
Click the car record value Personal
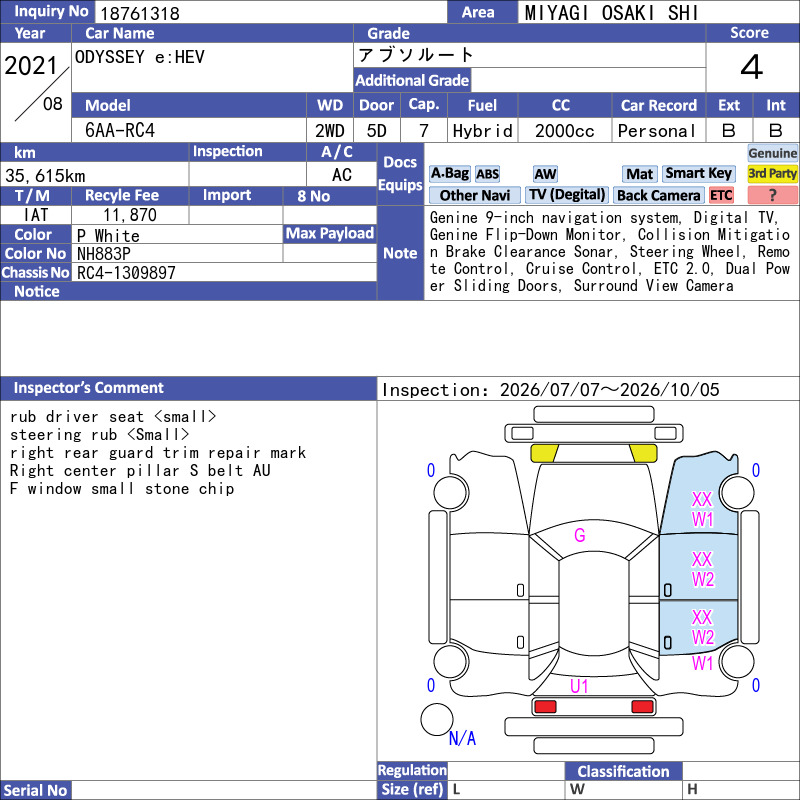click(x=657, y=131)
